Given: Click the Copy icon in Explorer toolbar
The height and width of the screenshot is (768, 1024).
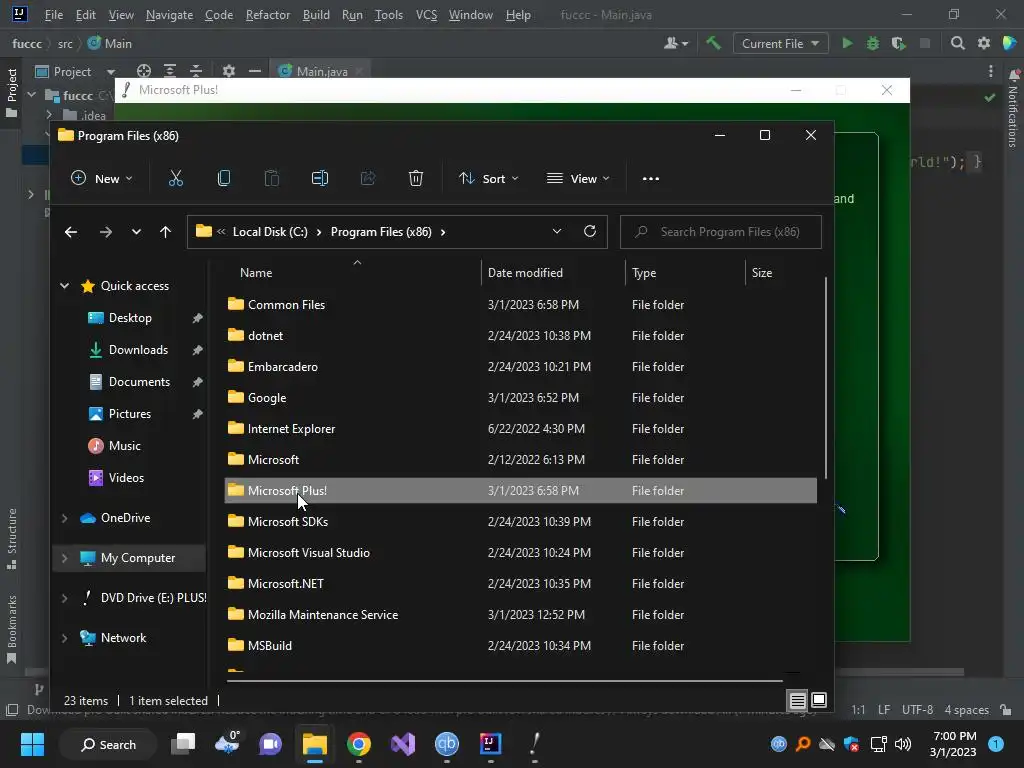Looking at the screenshot, I should tap(223, 178).
